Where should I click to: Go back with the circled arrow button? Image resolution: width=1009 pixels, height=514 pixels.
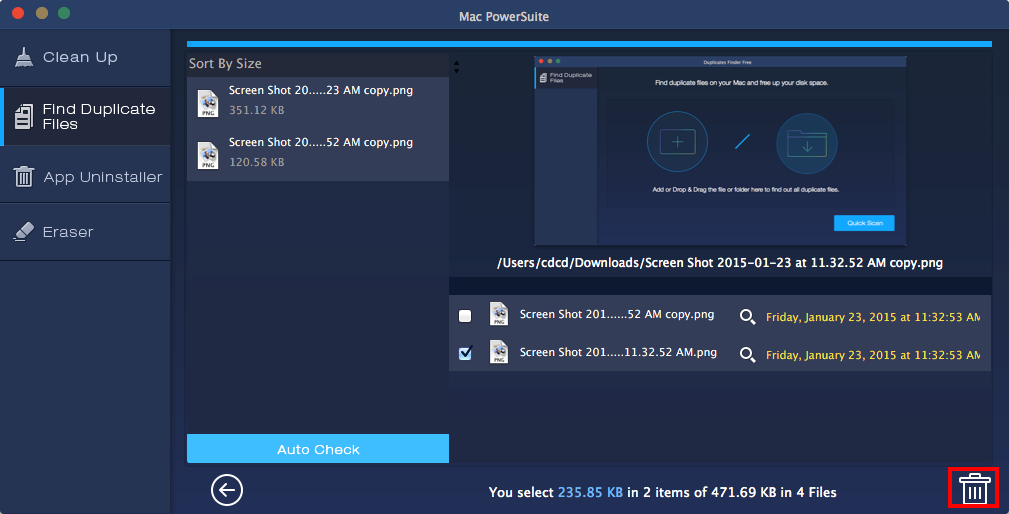coord(227,491)
